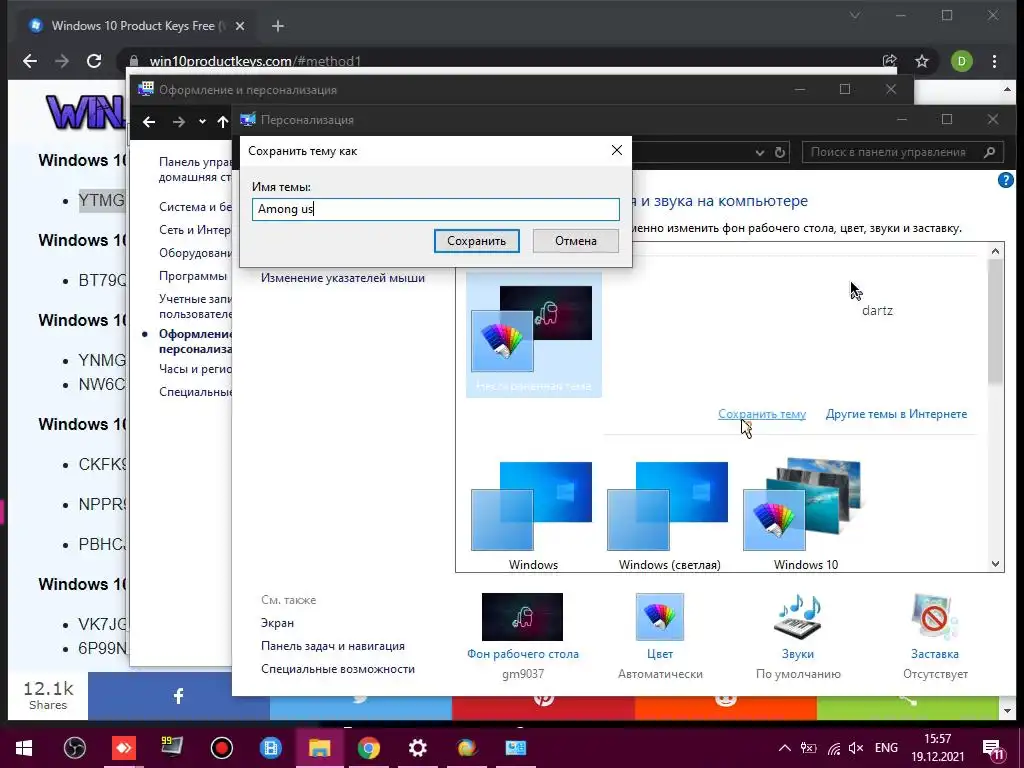1024x768 pixels.
Task: Open Фон рабочего стола settings icon
Action: pyautogui.click(x=522, y=617)
